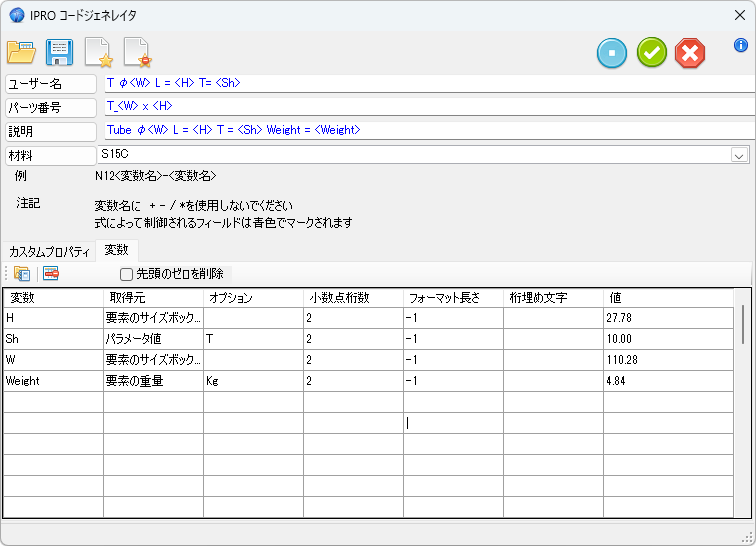Click the format length cell in H row

pos(454,318)
